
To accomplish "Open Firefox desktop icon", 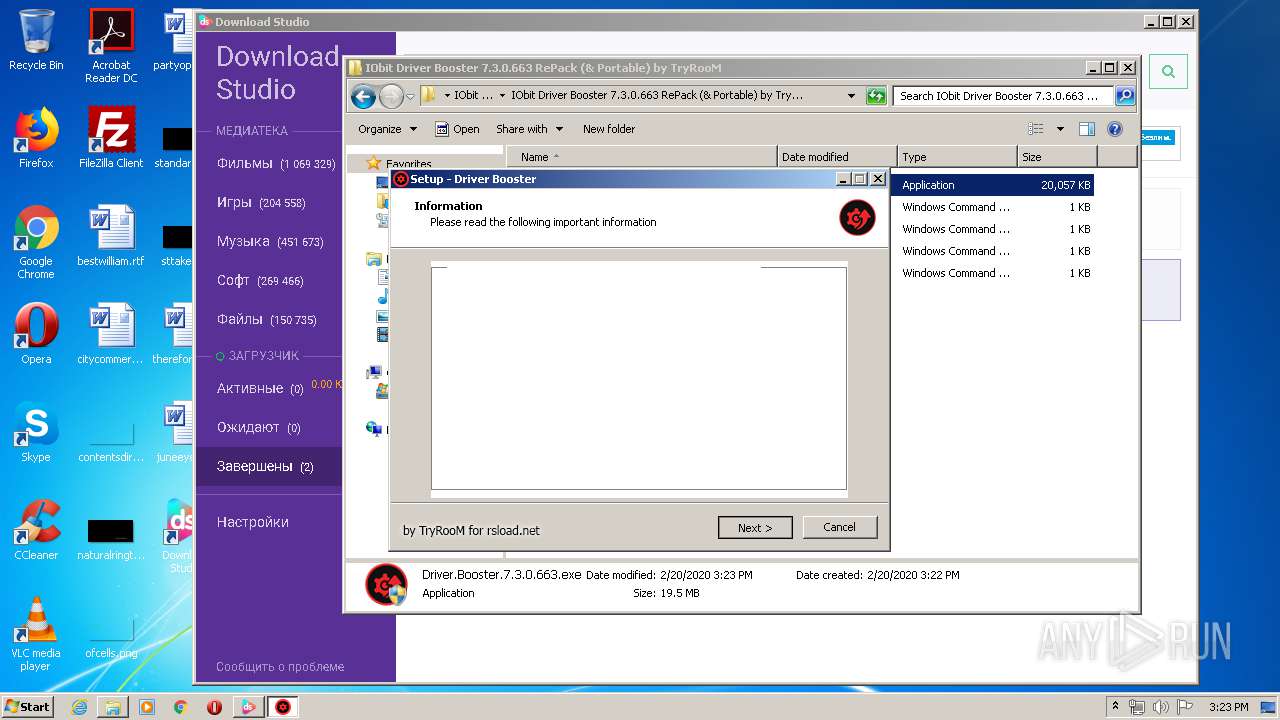I will (36, 138).
